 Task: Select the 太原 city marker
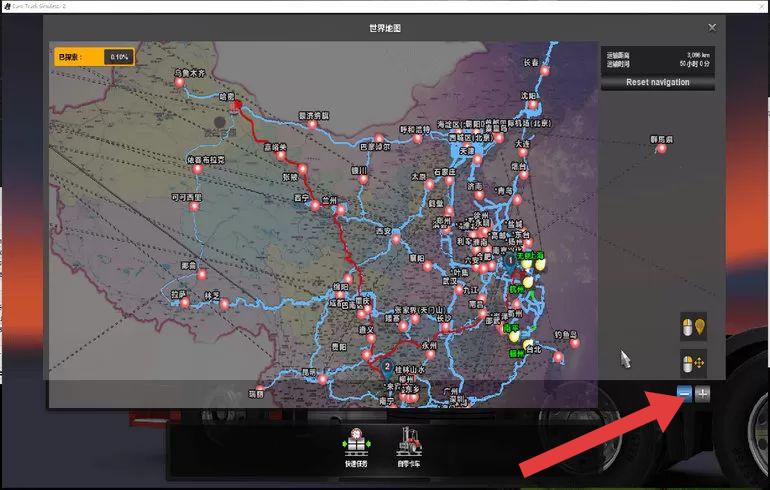pos(430,185)
